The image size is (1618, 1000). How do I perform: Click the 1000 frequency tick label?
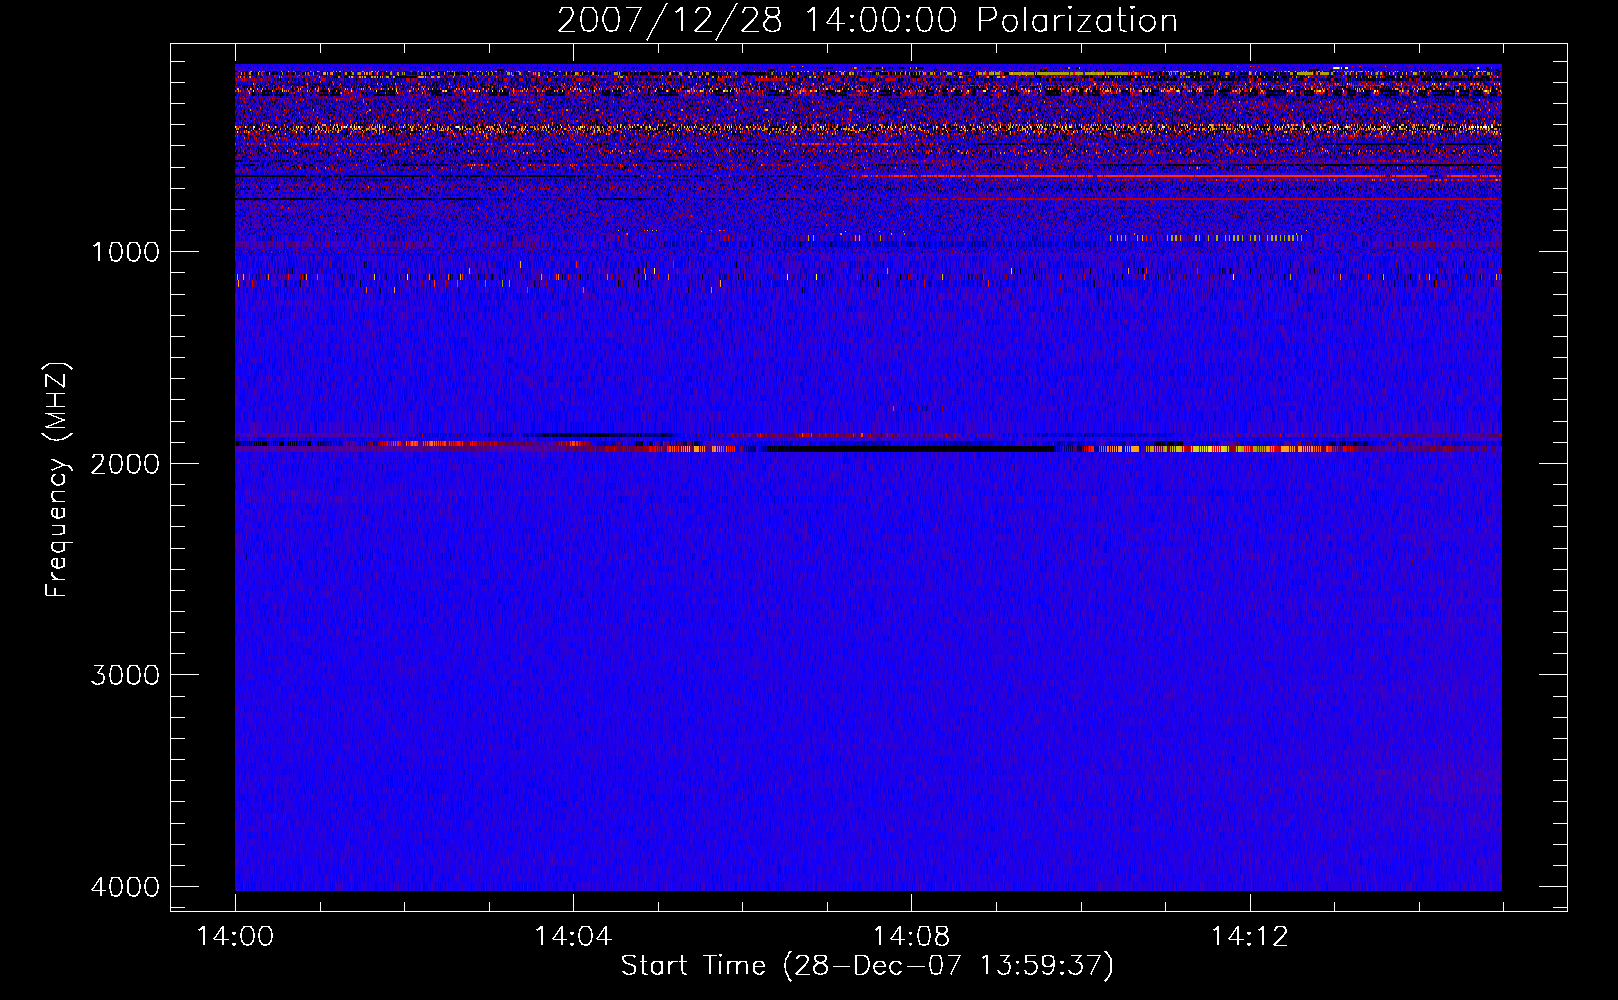click(125, 251)
